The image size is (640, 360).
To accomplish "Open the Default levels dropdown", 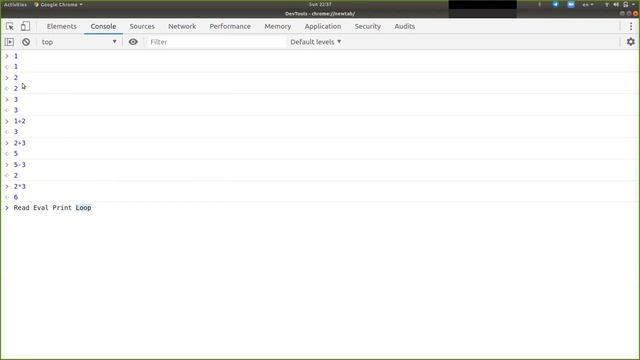I will 316,42.
